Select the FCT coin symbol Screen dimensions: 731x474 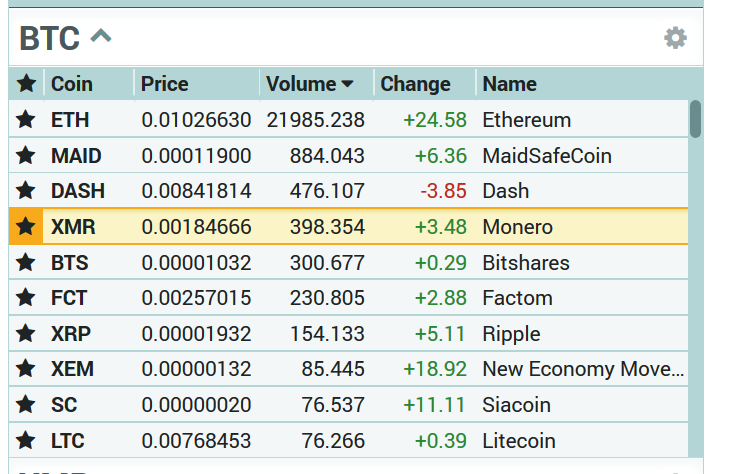click(x=69, y=298)
